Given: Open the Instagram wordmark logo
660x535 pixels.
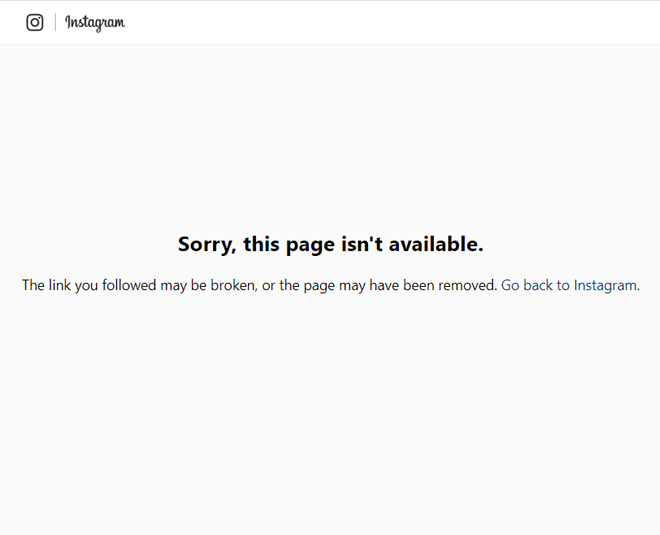Looking at the screenshot, I should pos(95,23).
